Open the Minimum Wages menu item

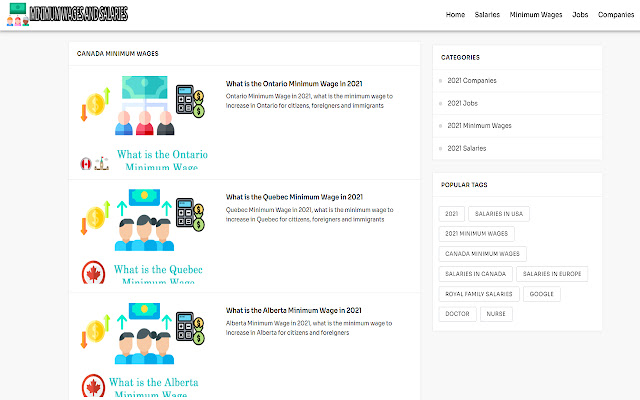point(536,15)
